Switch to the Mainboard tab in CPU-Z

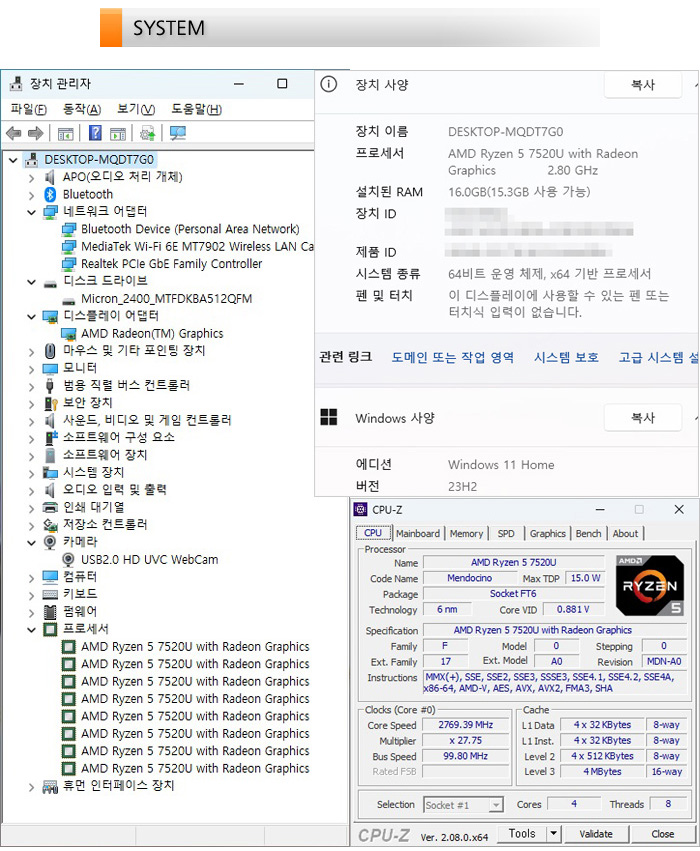418,534
